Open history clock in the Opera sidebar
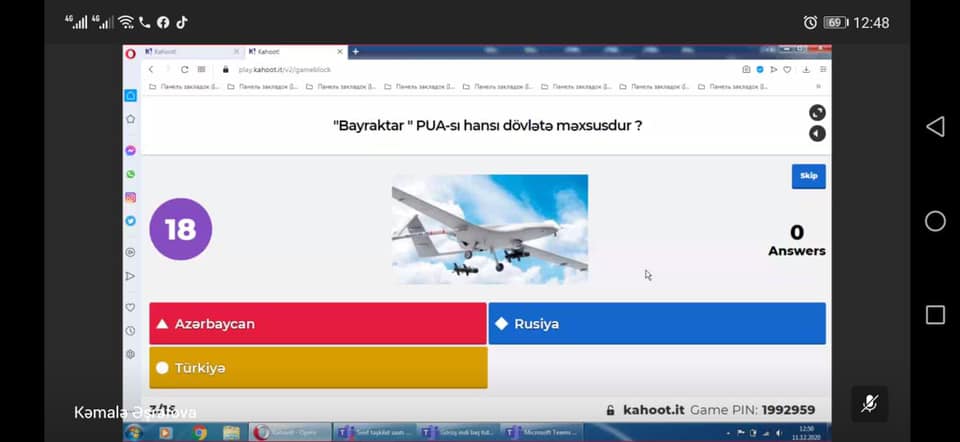 [x=130, y=331]
